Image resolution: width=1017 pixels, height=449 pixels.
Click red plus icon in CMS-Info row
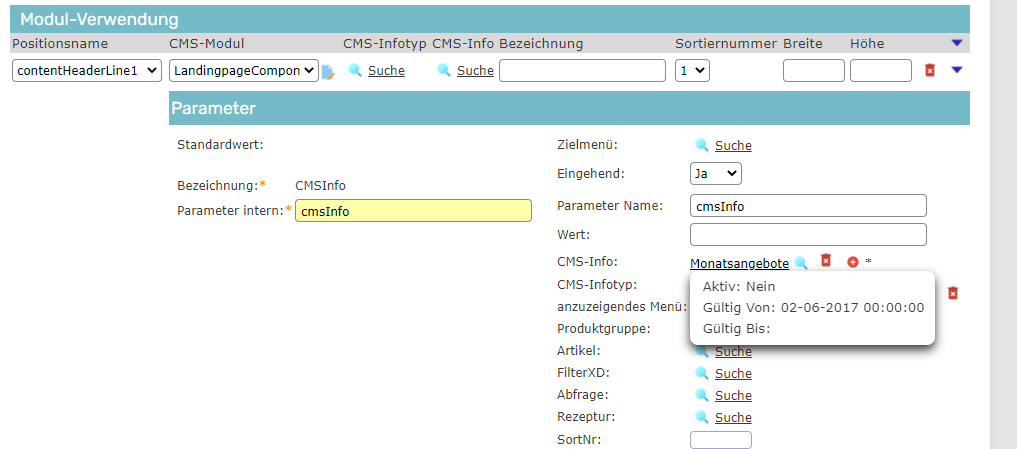[853, 262]
